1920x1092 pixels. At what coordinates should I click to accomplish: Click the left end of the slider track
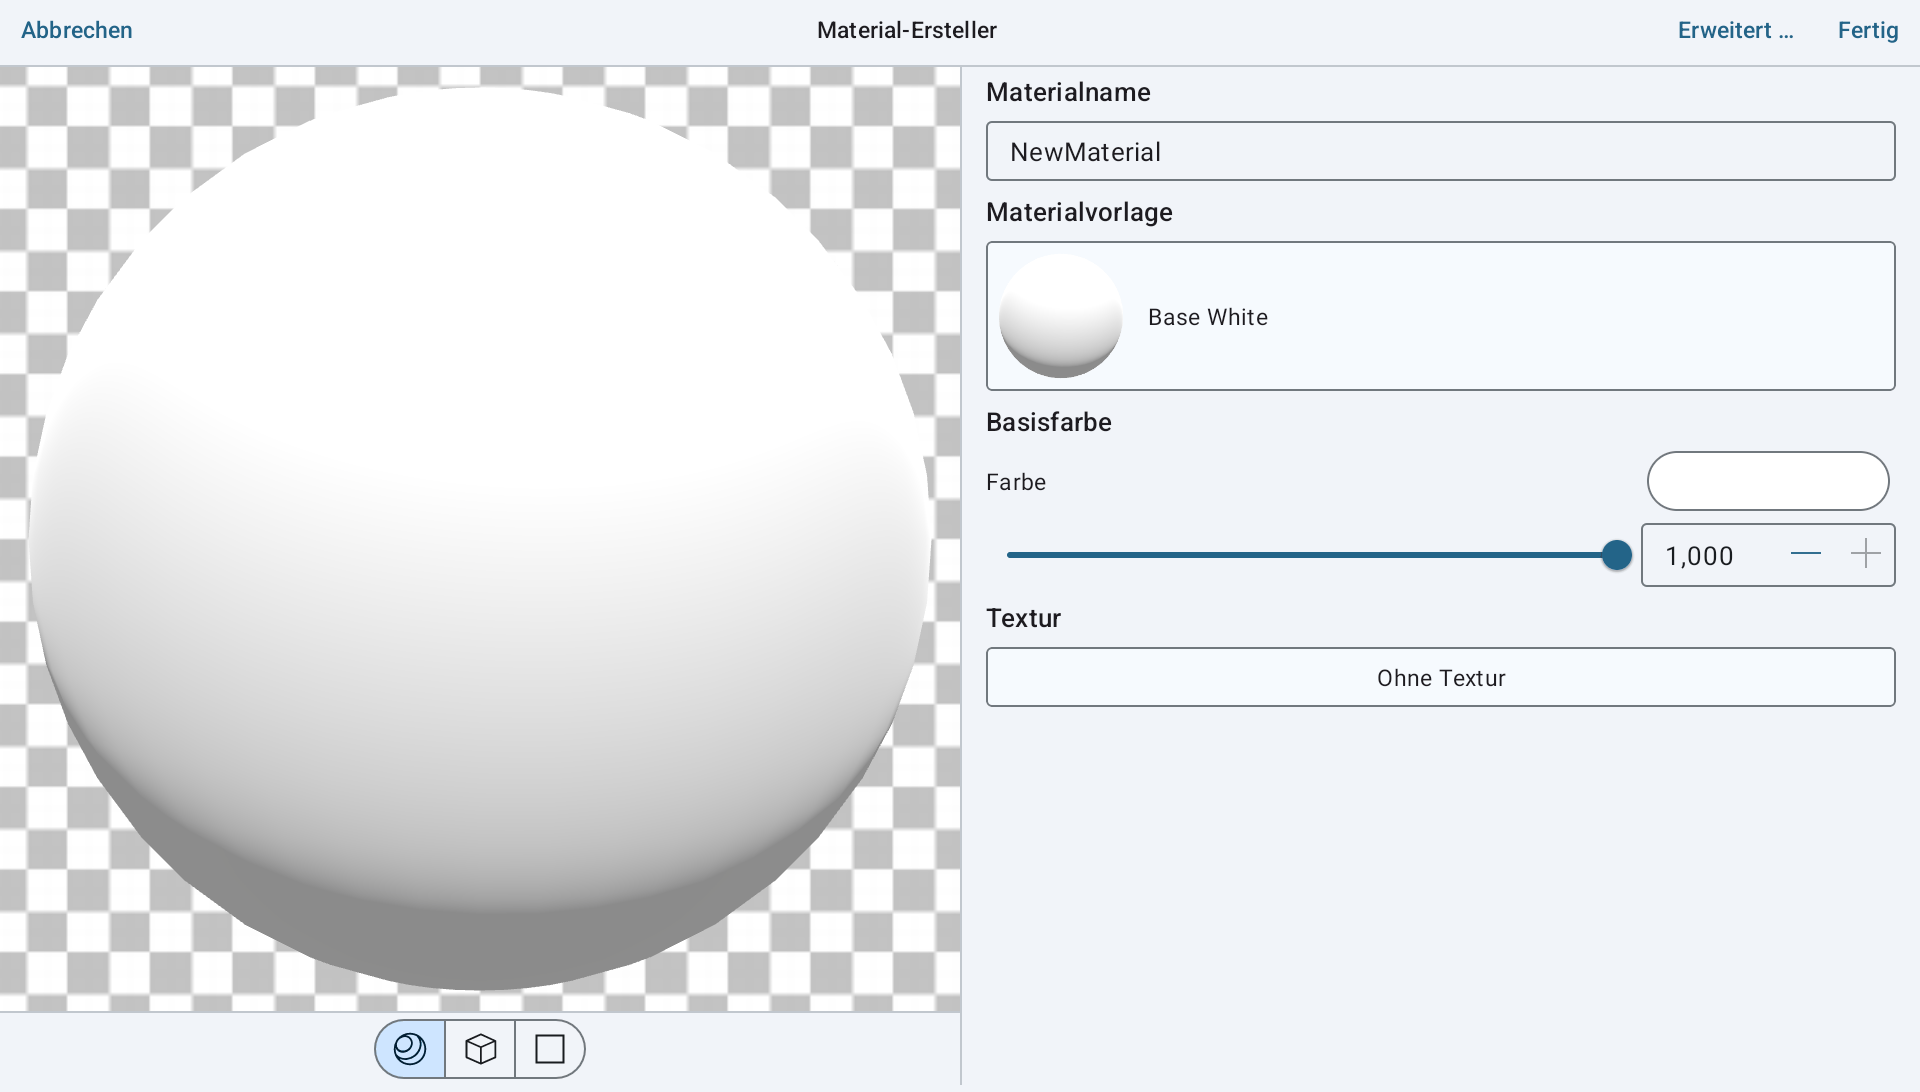tap(1012, 555)
